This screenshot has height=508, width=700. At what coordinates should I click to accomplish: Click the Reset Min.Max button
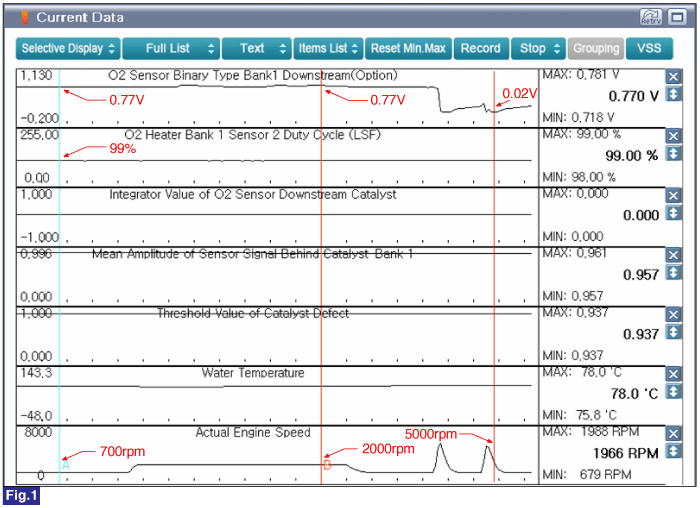(x=408, y=48)
